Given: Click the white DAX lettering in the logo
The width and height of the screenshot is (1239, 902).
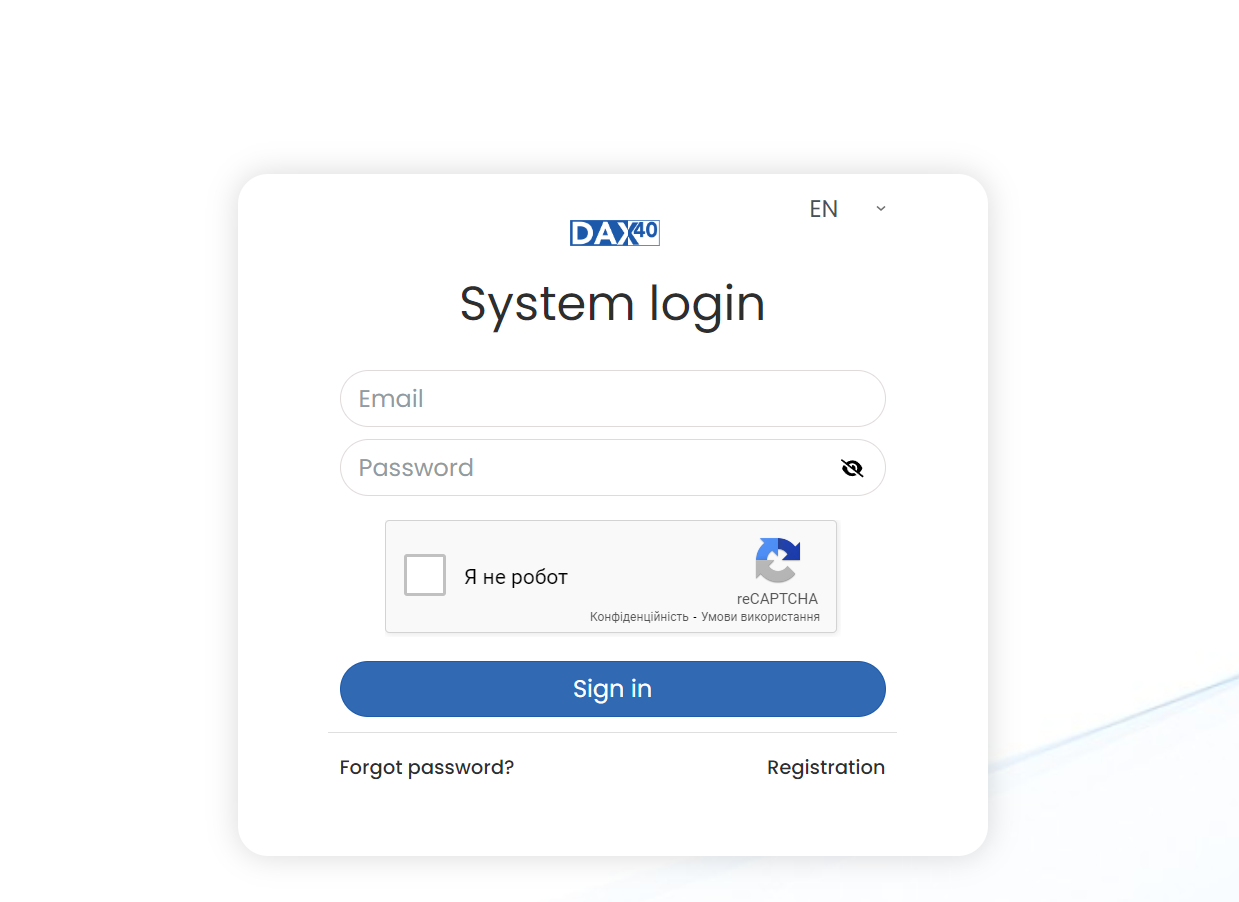Looking at the screenshot, I should [x=601, y=234].
